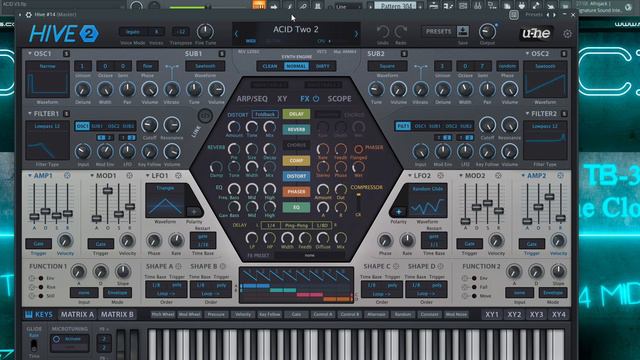Select NORMAL synth engine
Screen dimensions: 640x360
coord(296,66)
